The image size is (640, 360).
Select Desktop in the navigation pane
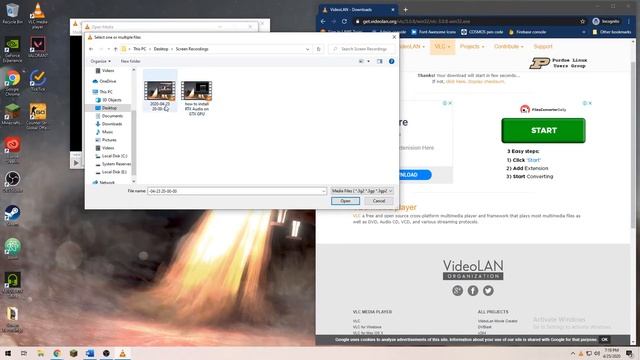click(x=109, y=108)
